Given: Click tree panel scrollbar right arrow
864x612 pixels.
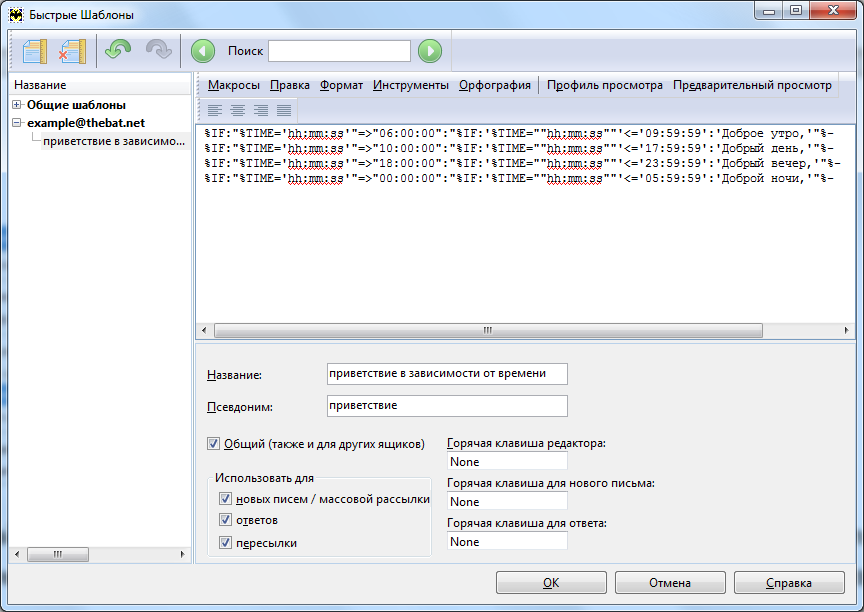Looking at the screenshot, I should coord(182,554).
